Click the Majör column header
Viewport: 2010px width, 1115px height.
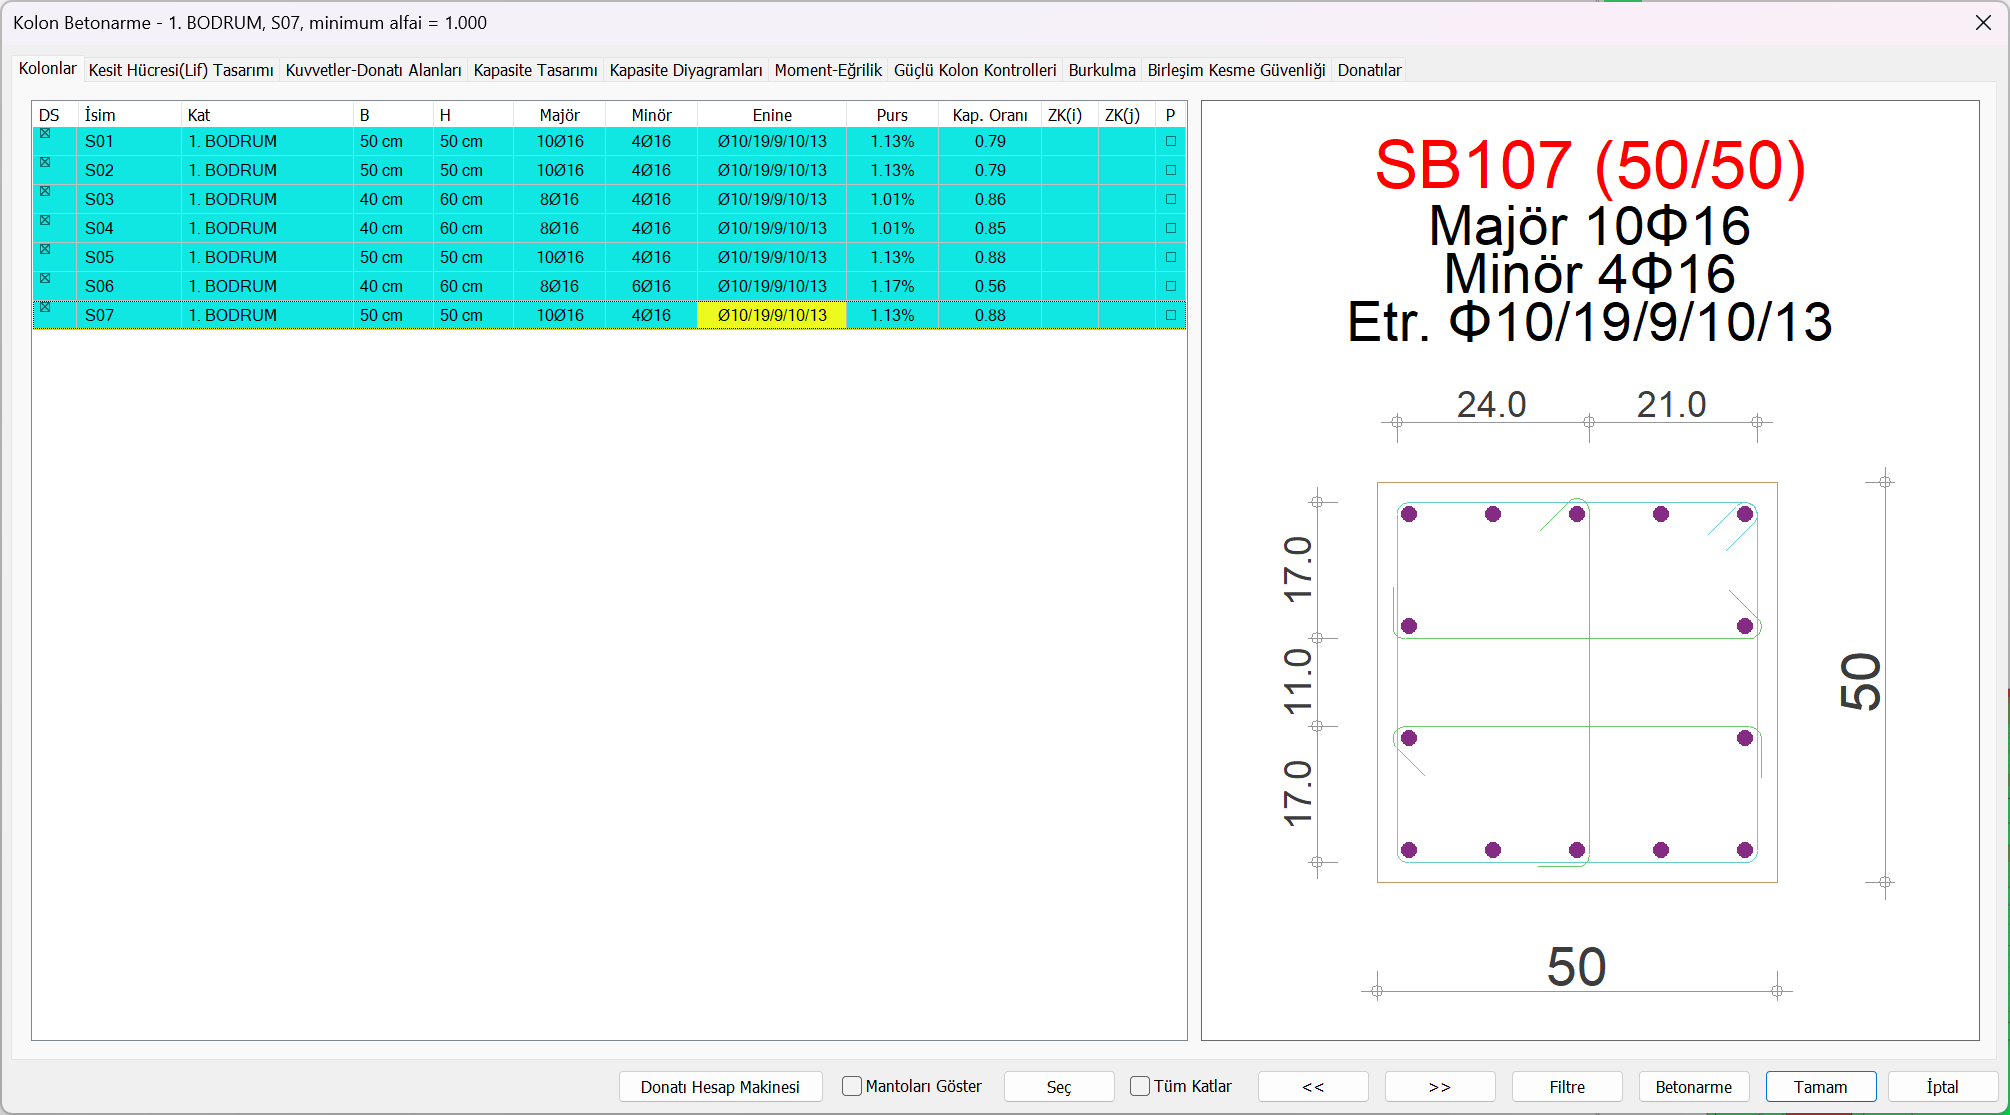click(x=559, y=115)
